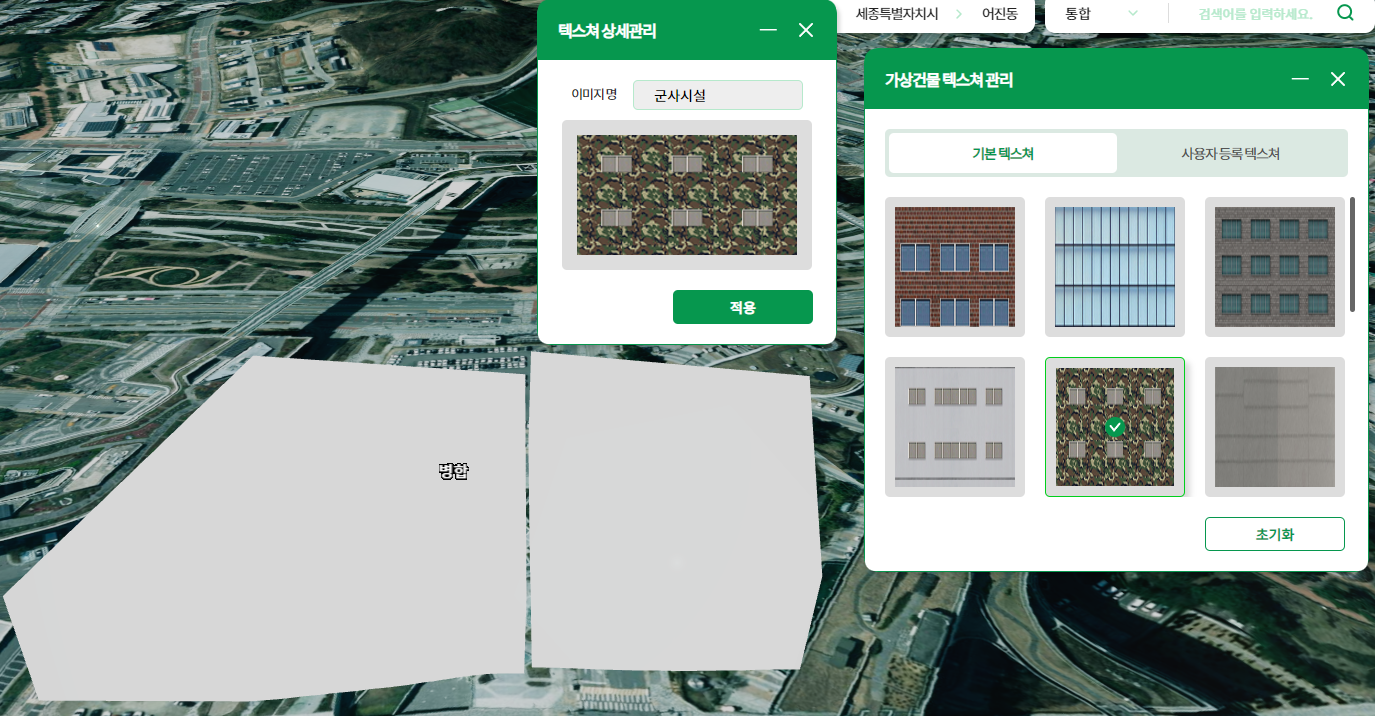Click the 가상건물 텍스쳐 관리 panel title
Image resolution: width=1375 pixels, height=716 pixels.
[x=949, y=80]
